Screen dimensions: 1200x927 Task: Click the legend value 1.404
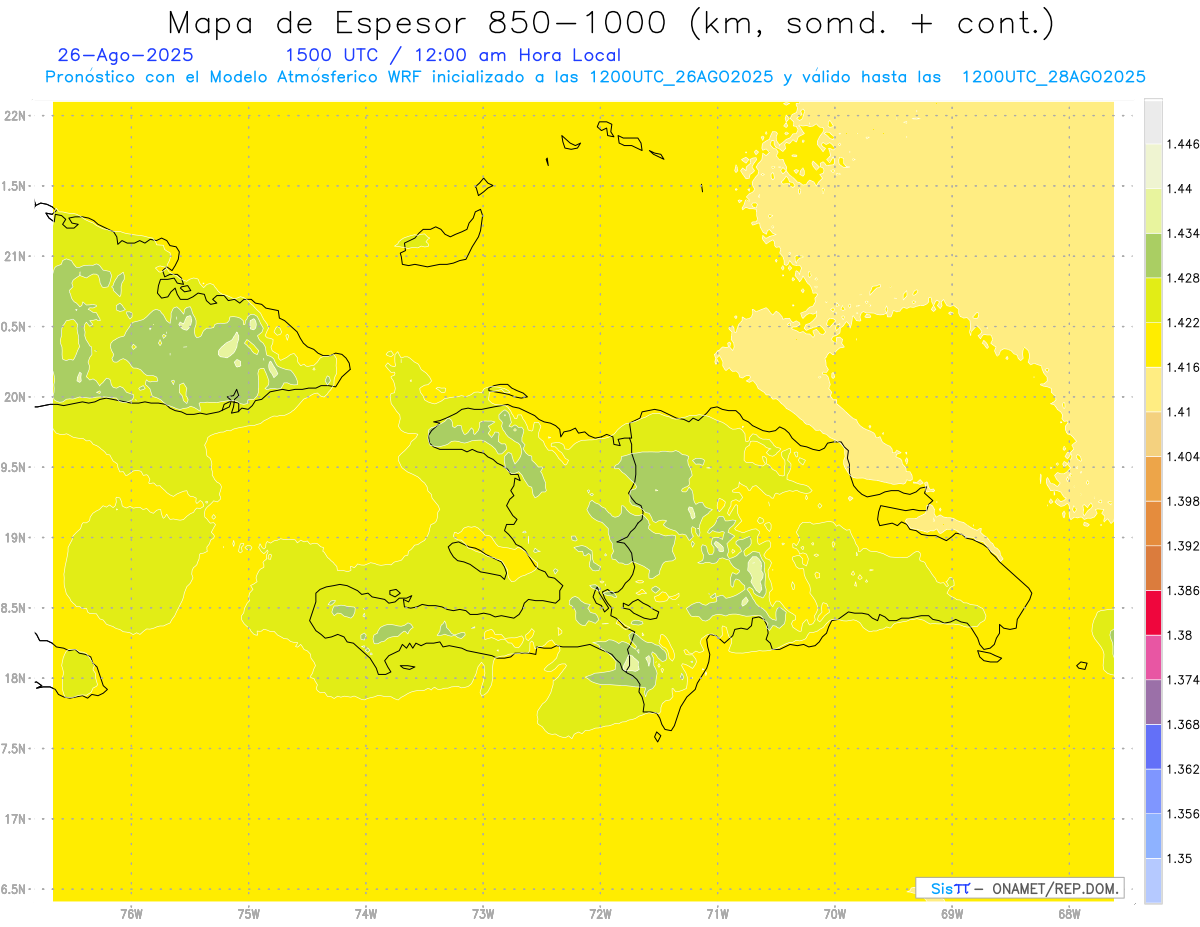1182,456
